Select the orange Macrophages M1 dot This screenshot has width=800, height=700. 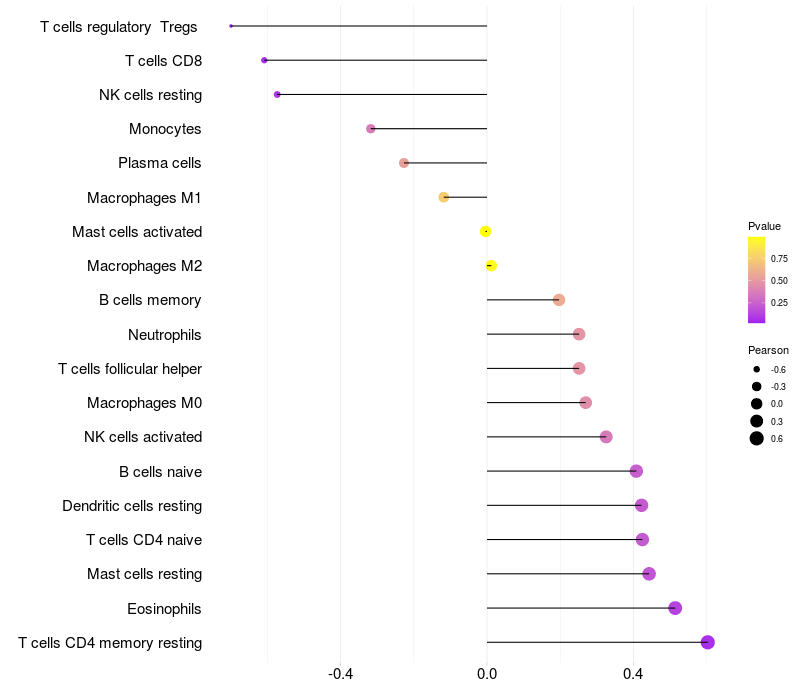click(444, 197)
